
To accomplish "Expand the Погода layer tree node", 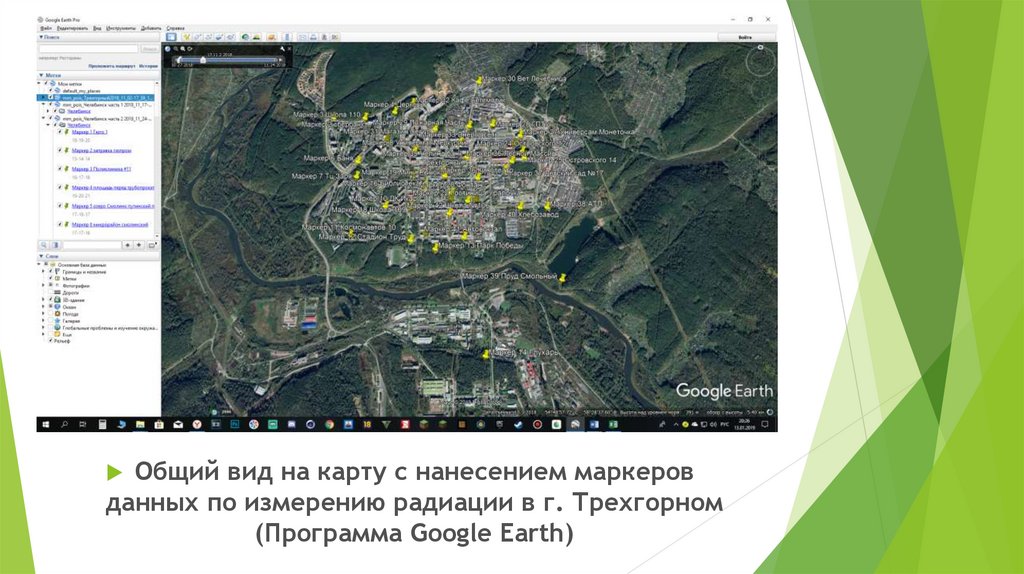I will coord(43,313).
